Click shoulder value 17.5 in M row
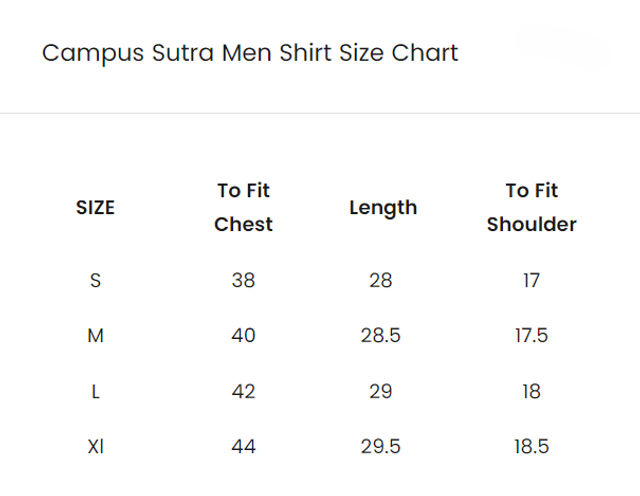The image size is (640, 496). 531,336
